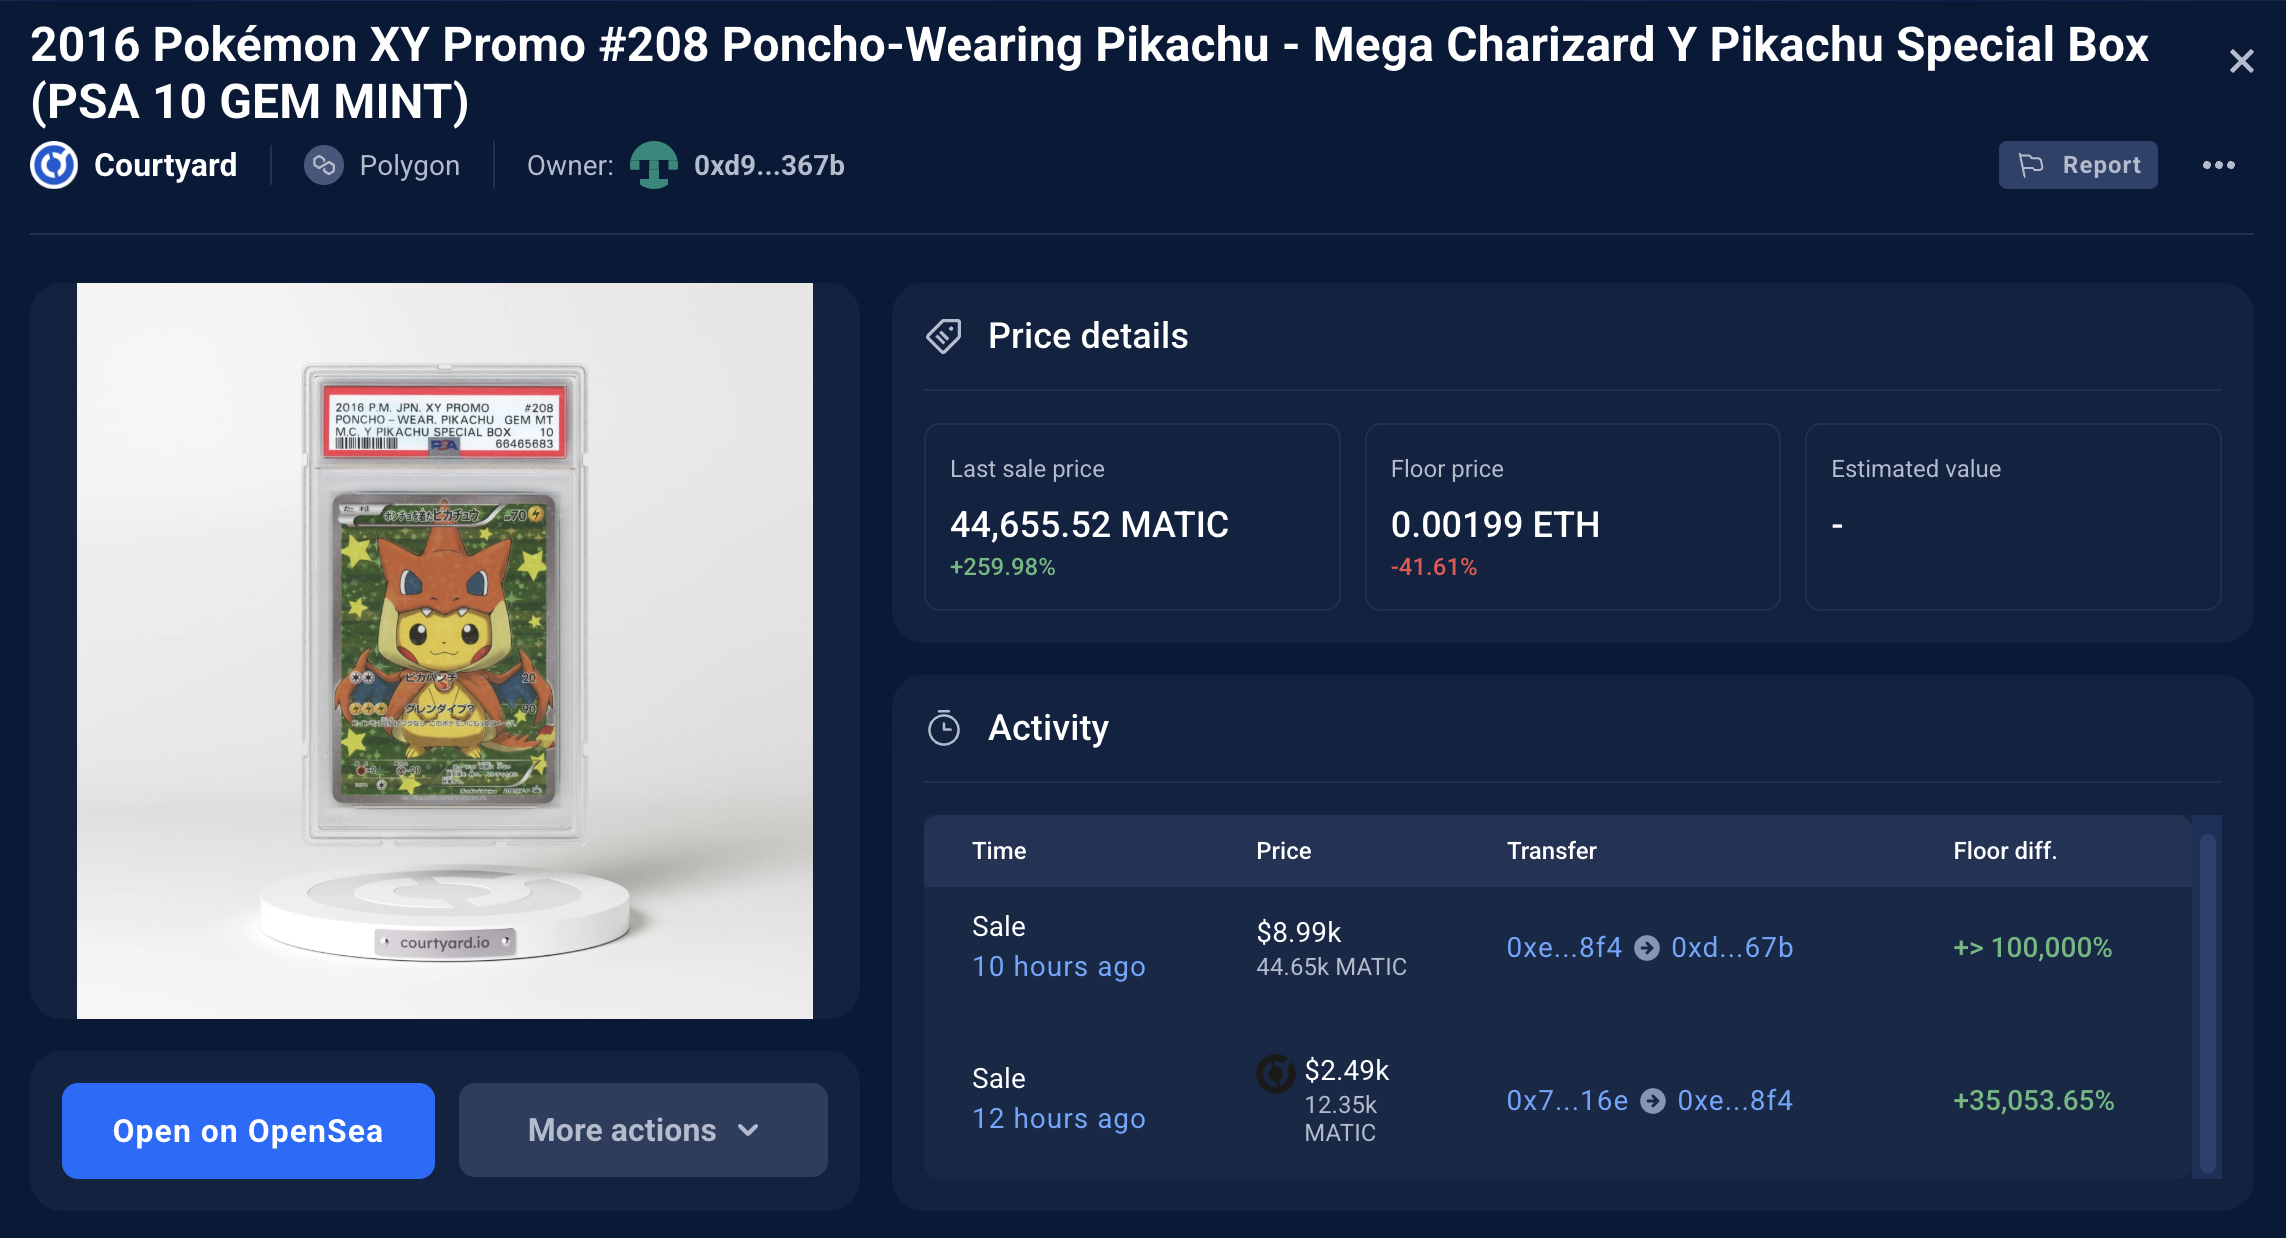Screen dimensions: 2286x1238
Task: Open the sale from 10 hours ago
Action: (1058, 966)
